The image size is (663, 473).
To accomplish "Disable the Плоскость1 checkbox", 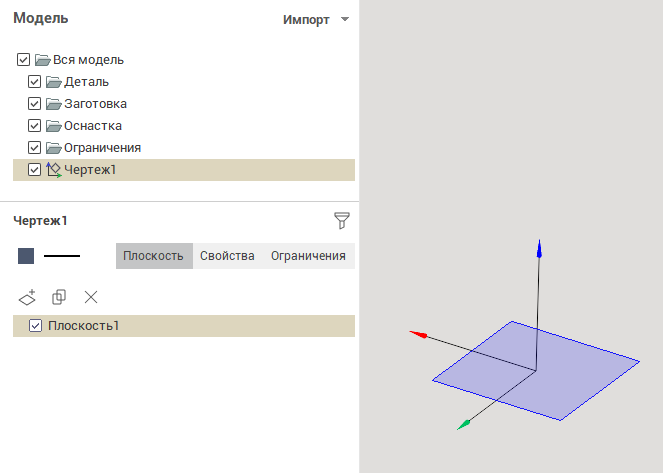I will click(x=36, y=326).
